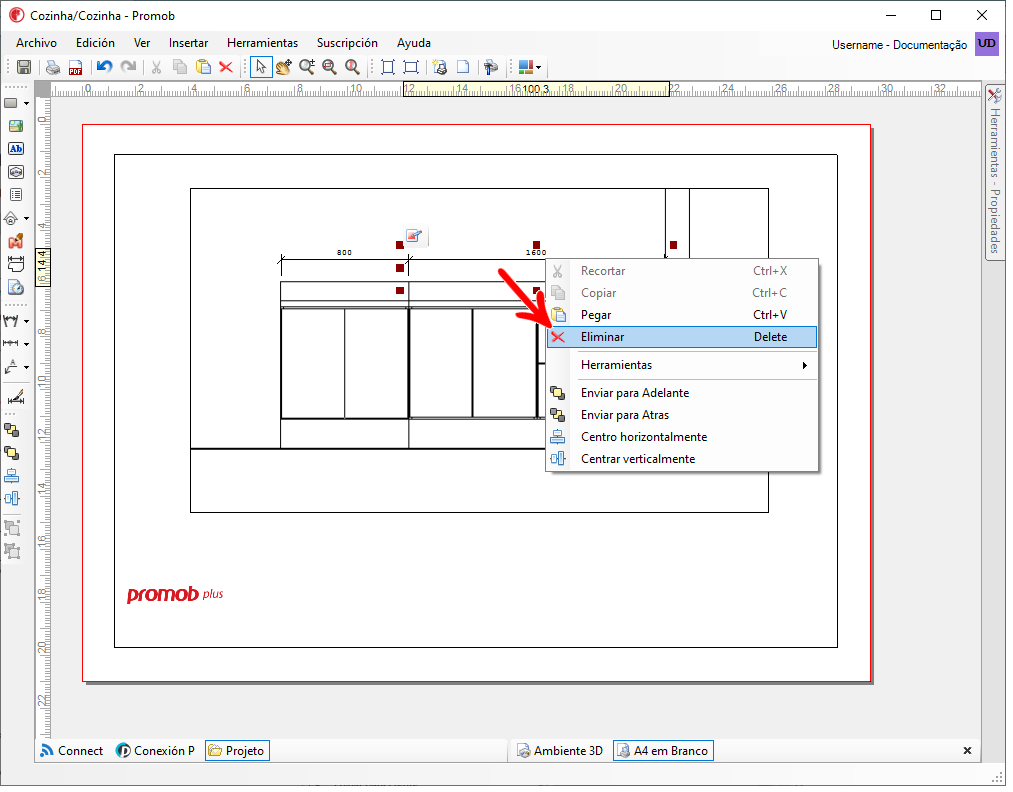
Task: Open the Suscripción menu
Action: pos(347,43)
